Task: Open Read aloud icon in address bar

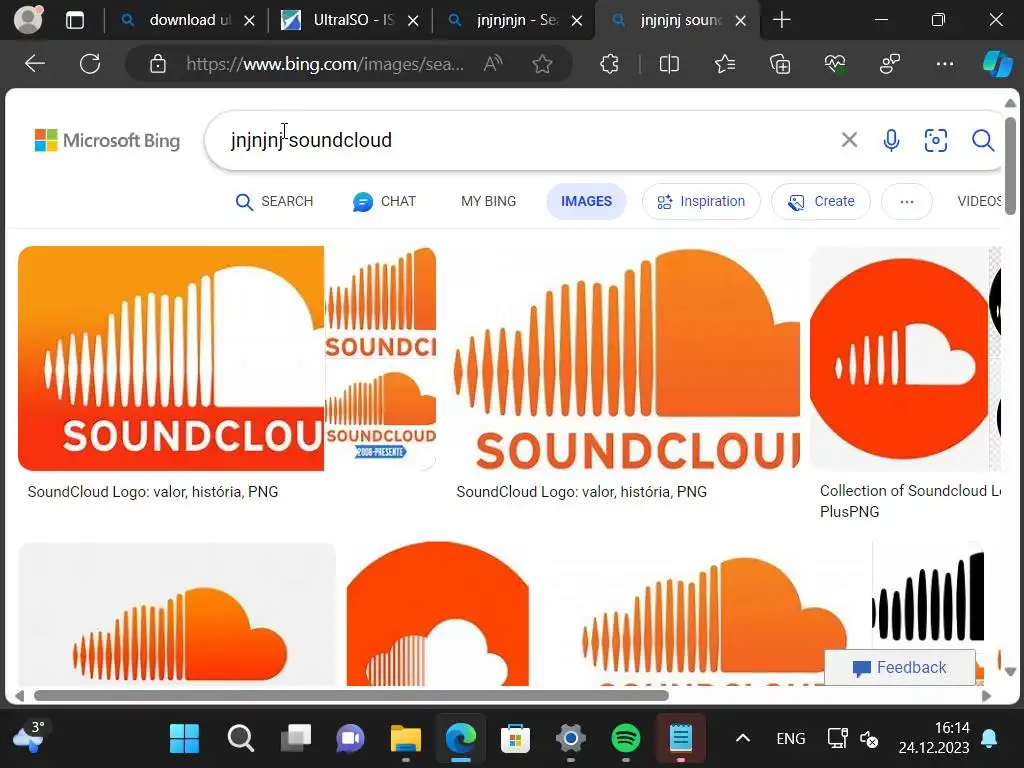Action: (493, 64)
